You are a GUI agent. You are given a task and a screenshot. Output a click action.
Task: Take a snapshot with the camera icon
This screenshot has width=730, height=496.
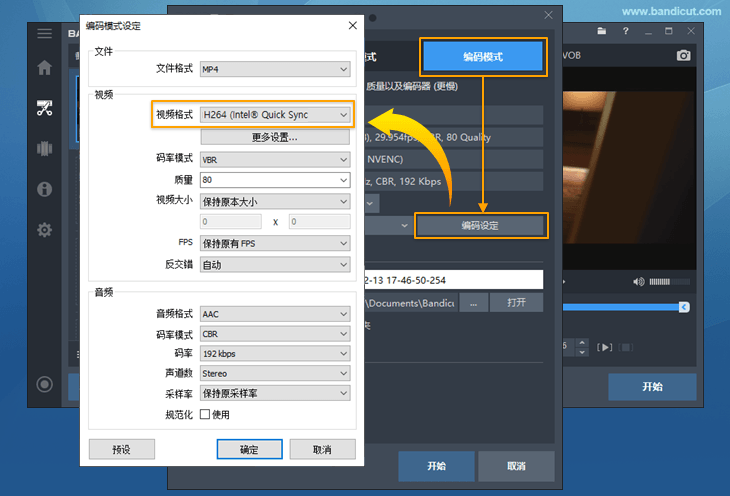pyautogui.click(x=683, y=55)
